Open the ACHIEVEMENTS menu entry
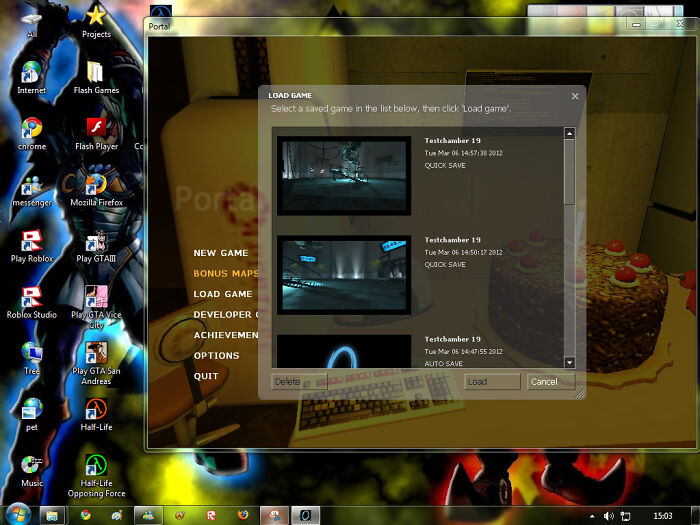The image size is (700, 525). point(225,335)
